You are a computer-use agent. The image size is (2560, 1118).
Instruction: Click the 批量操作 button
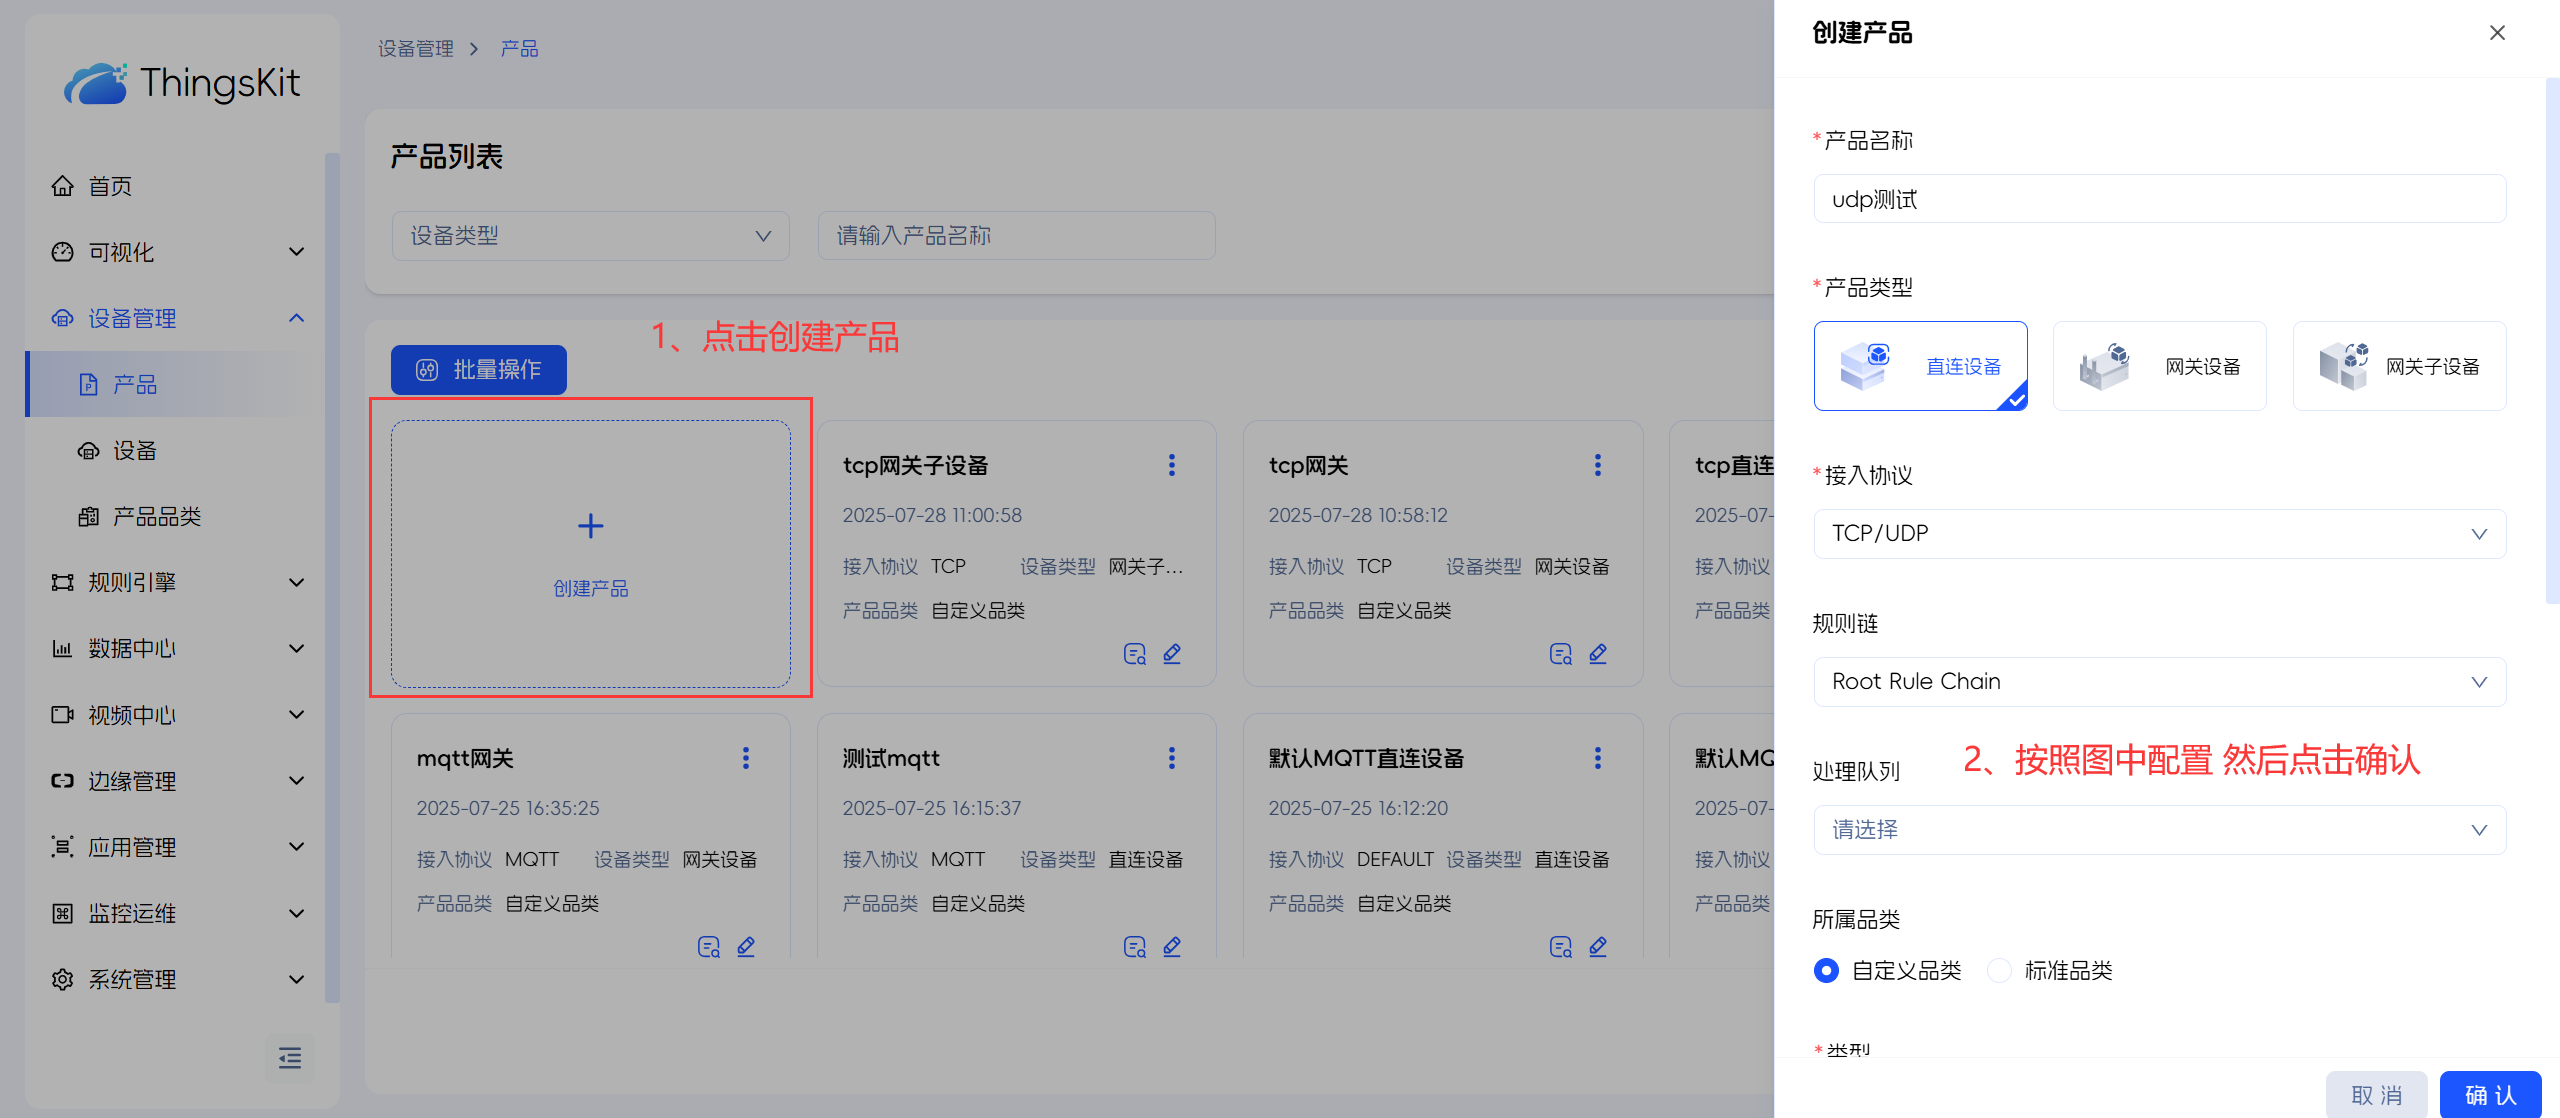pyautogui.click(x=479, y=370)
